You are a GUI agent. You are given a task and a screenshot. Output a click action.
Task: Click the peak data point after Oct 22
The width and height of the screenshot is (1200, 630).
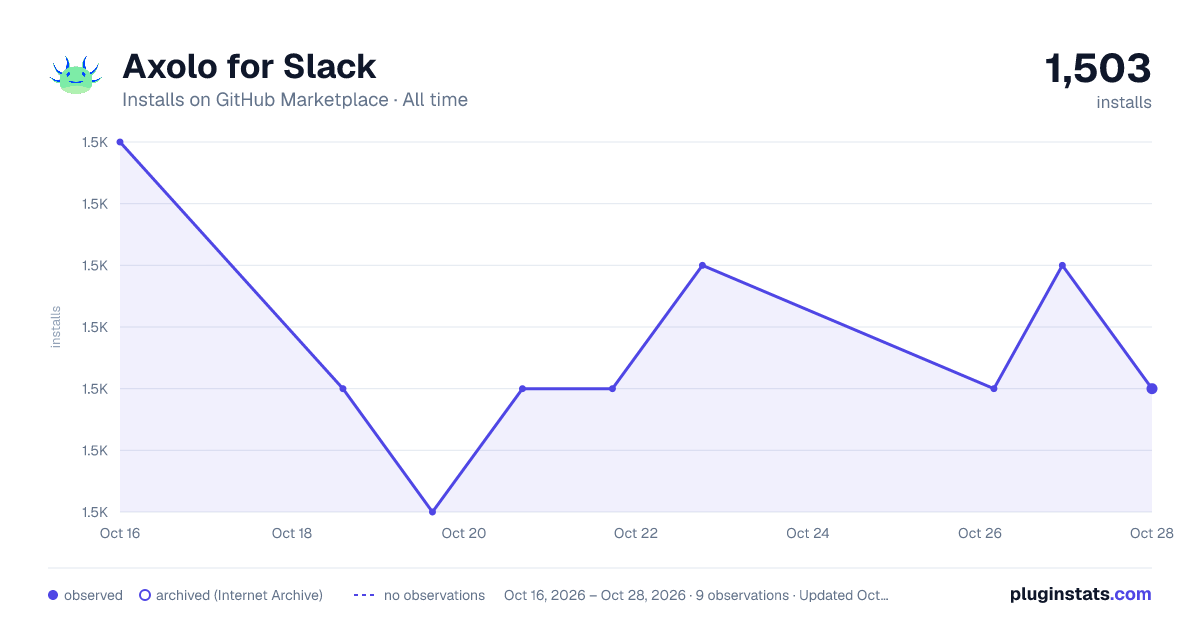[702, 265]
